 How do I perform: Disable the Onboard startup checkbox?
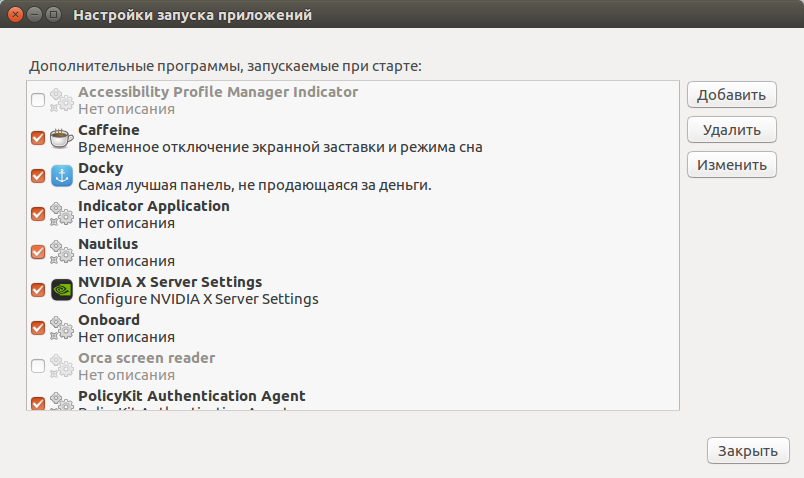38,328
